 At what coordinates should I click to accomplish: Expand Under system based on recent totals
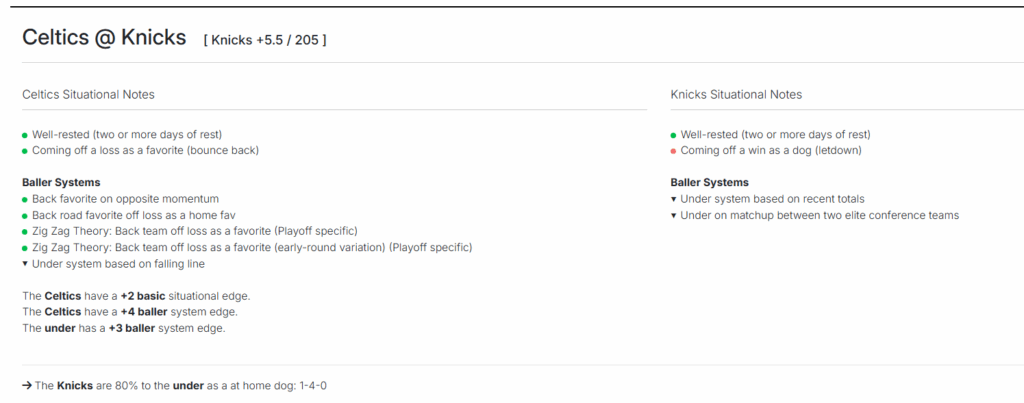pyautogui.click(x=673, y=199)
